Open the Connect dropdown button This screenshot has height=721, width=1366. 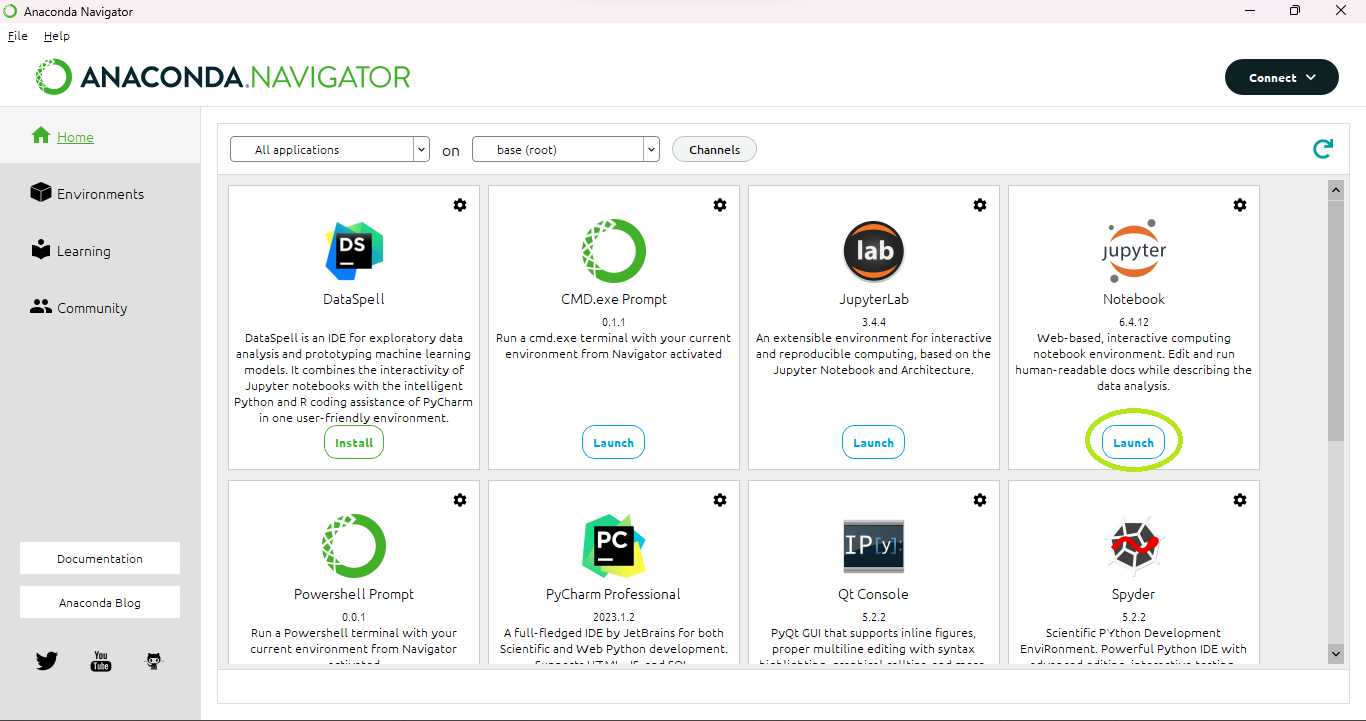click(x=1281, y=78)
